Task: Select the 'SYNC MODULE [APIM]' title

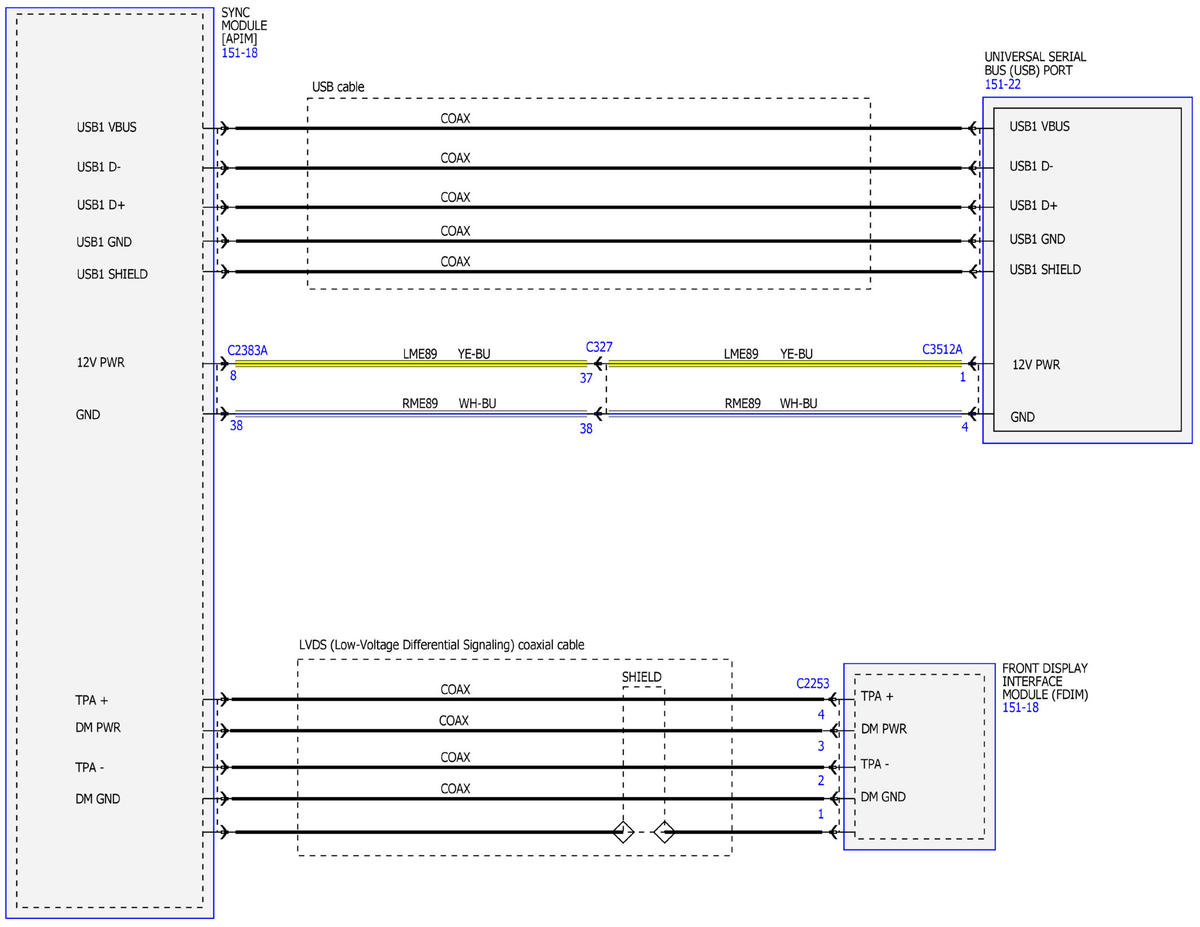Action: pos(243,25)
